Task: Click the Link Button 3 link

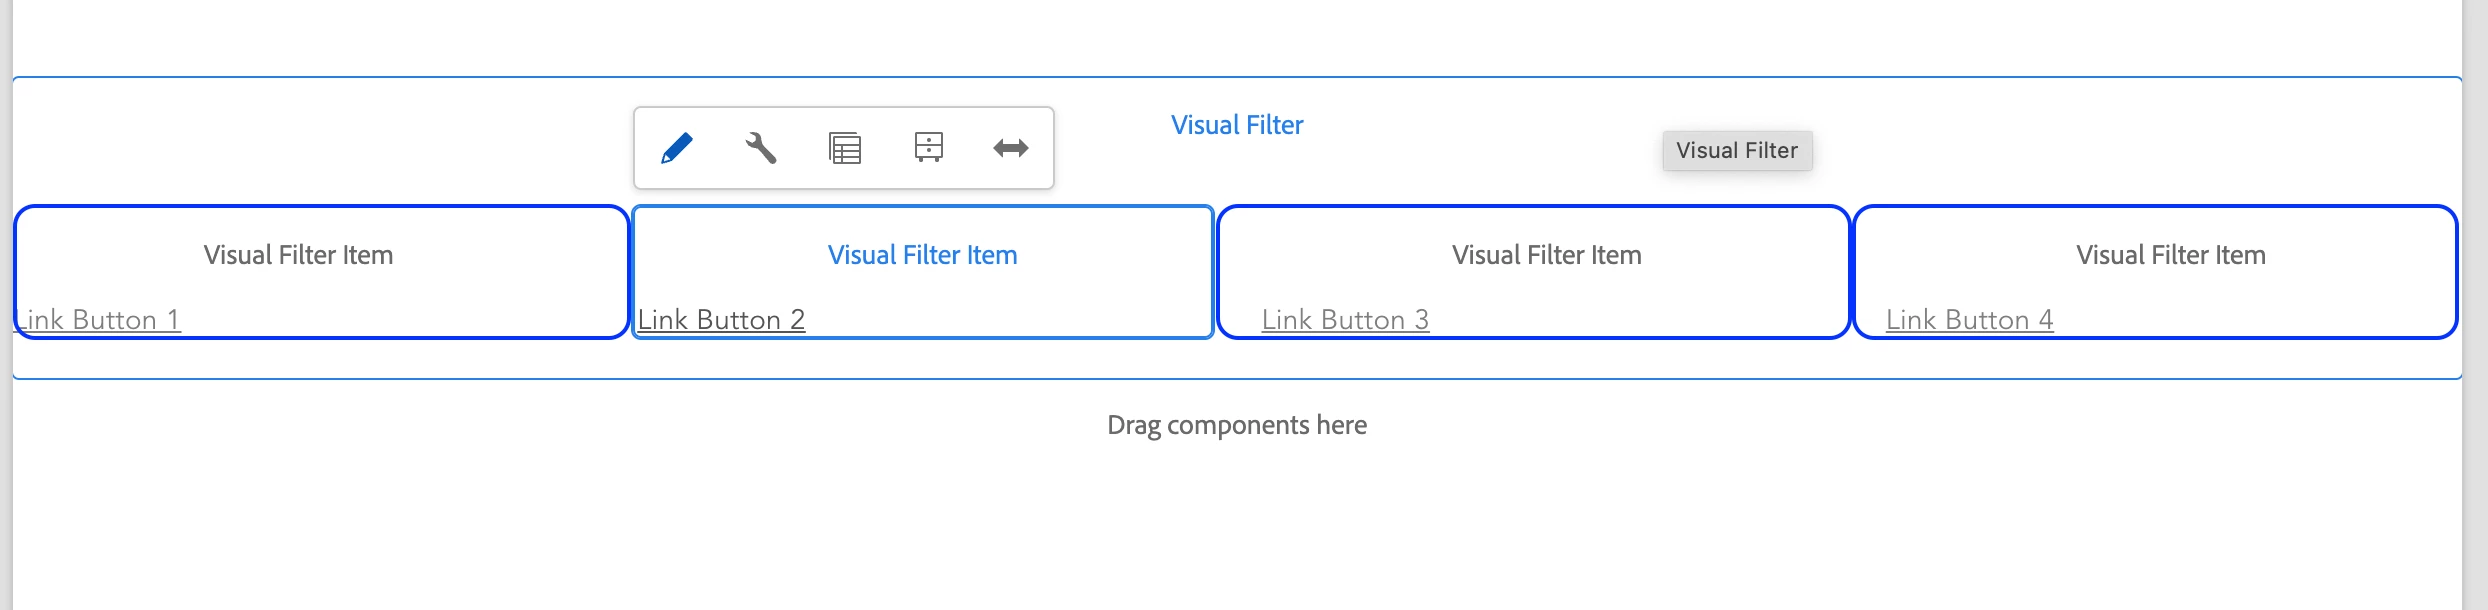Action: point(1345,320)
